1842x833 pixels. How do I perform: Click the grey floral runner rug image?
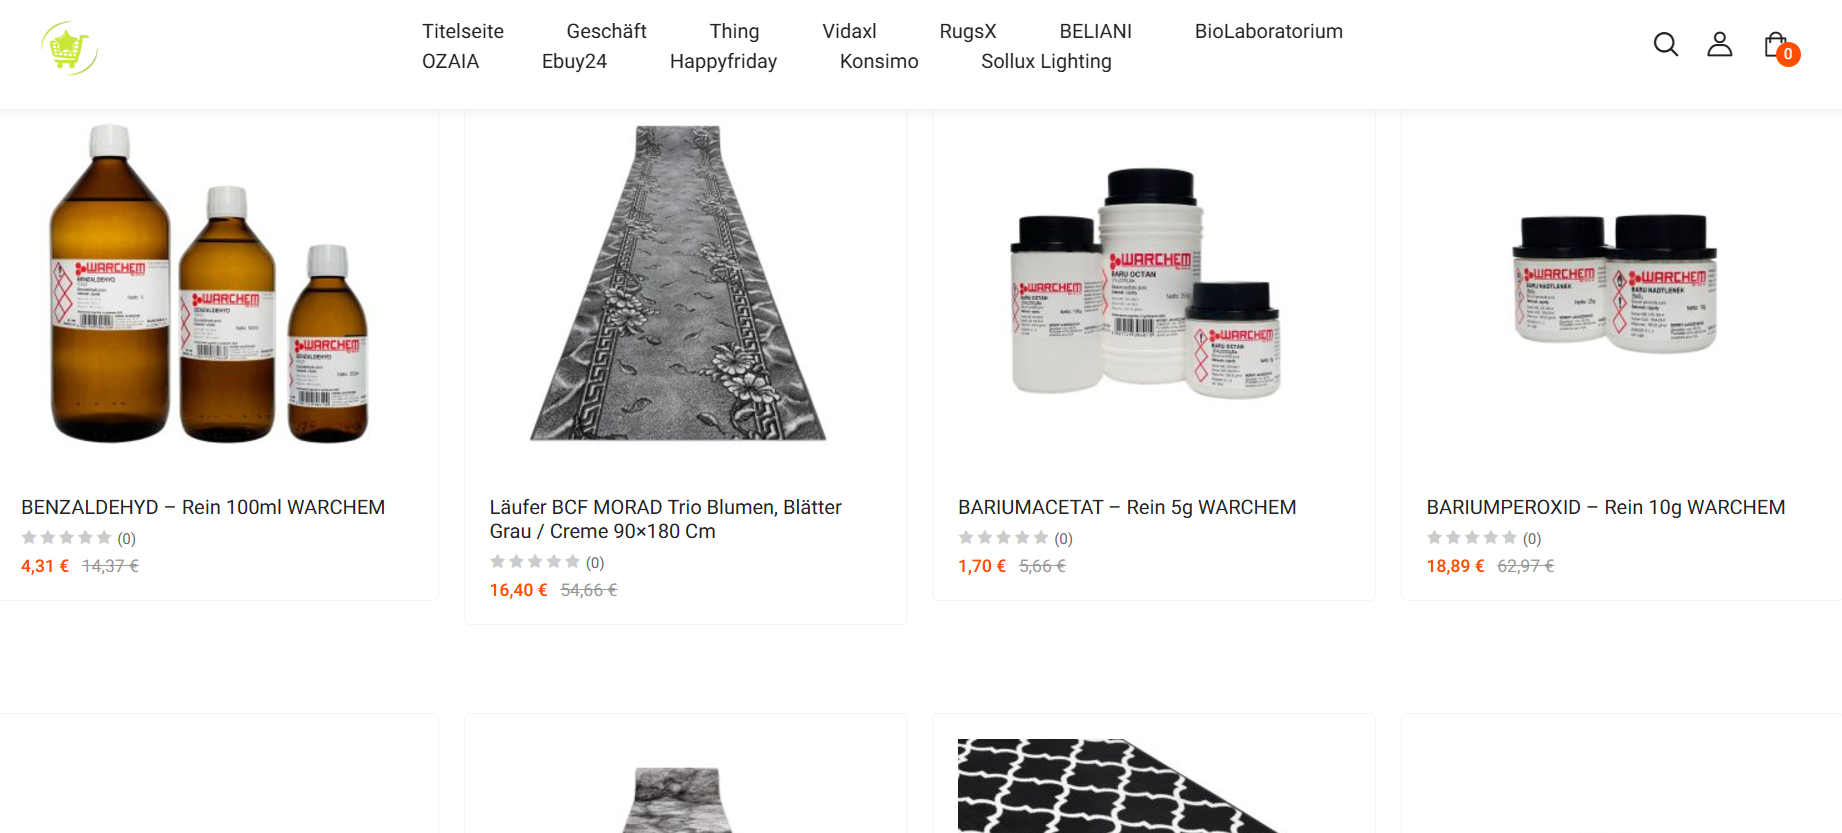[x=678, y=283]
